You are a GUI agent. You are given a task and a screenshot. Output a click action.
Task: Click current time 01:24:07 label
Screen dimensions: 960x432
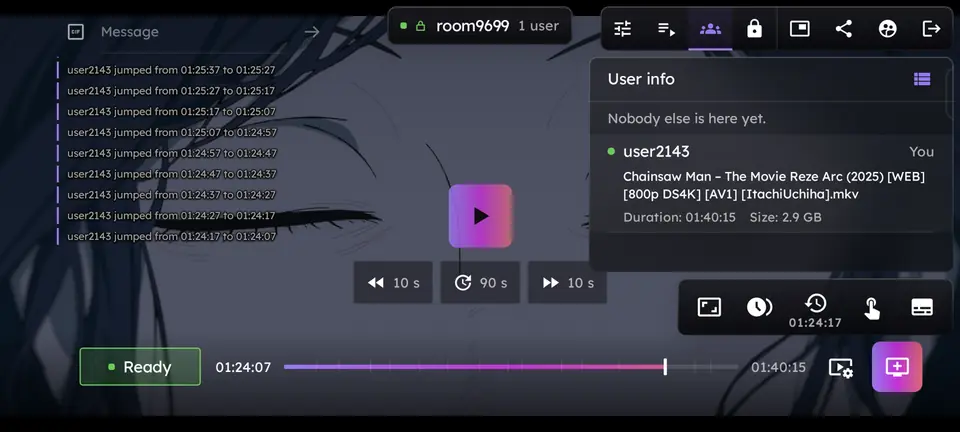[x=243, y=367]
